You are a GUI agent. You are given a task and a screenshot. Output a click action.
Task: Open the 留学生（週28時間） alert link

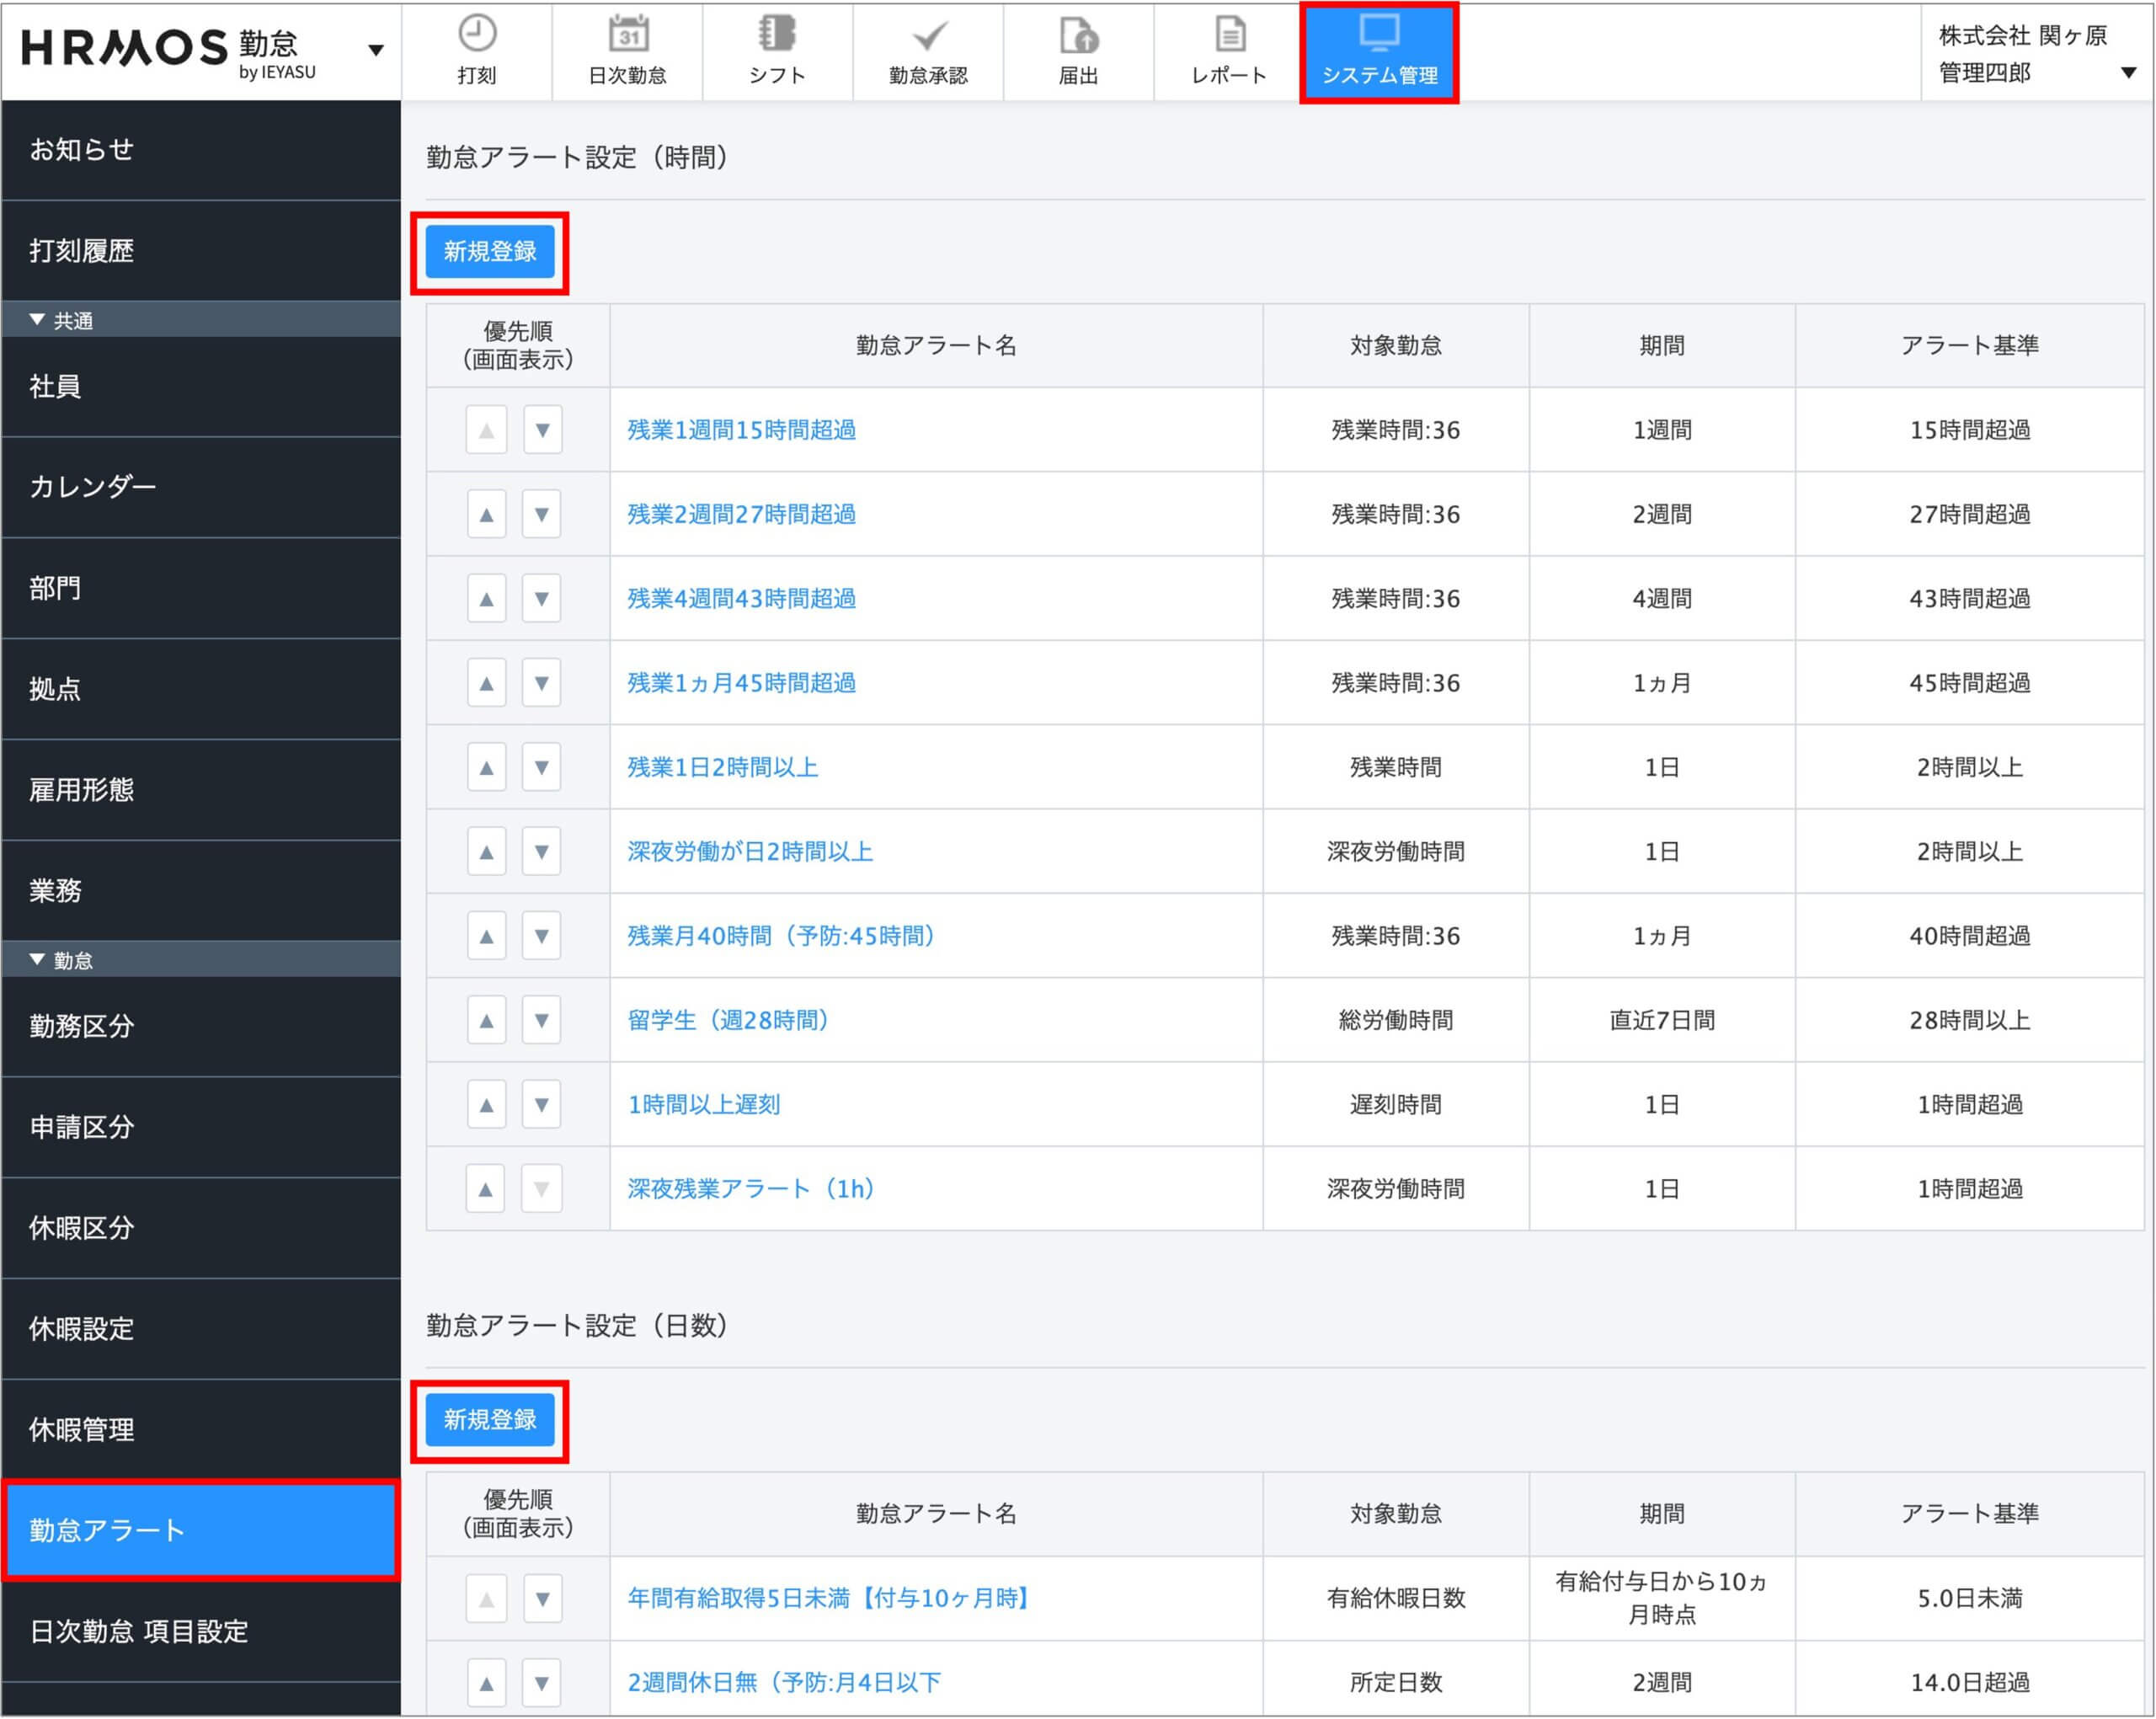[727, 1020]
